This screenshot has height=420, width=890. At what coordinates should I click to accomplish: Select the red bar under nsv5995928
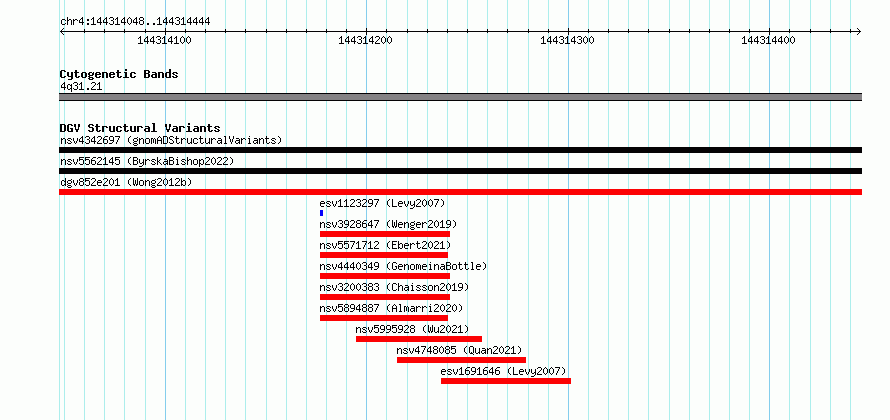[419, 339]
